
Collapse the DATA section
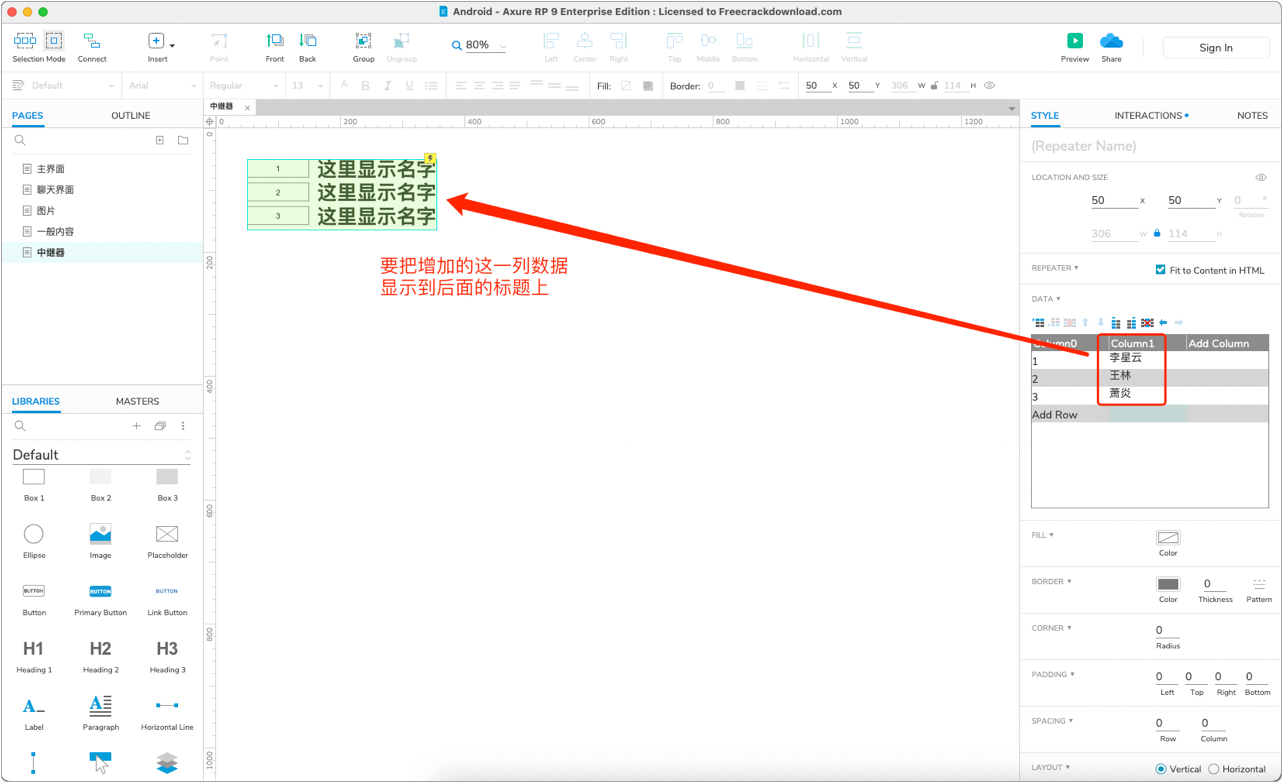click(1046, 299)
